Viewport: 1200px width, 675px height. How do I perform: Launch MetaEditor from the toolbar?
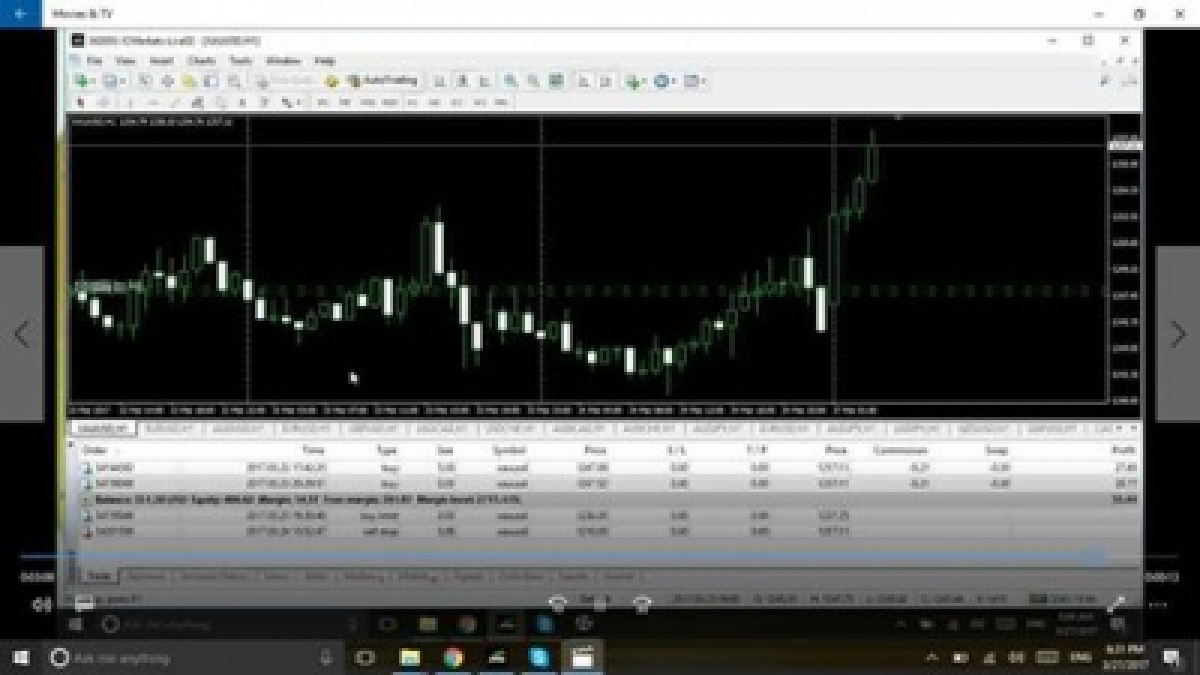(x=332, y=80)
